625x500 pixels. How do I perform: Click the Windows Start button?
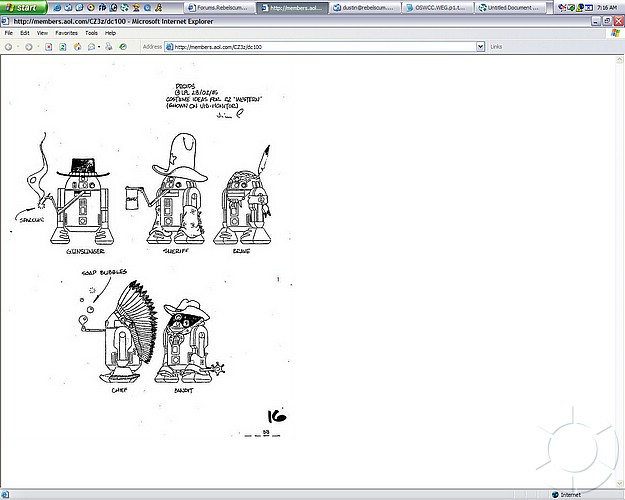[23, 7]
